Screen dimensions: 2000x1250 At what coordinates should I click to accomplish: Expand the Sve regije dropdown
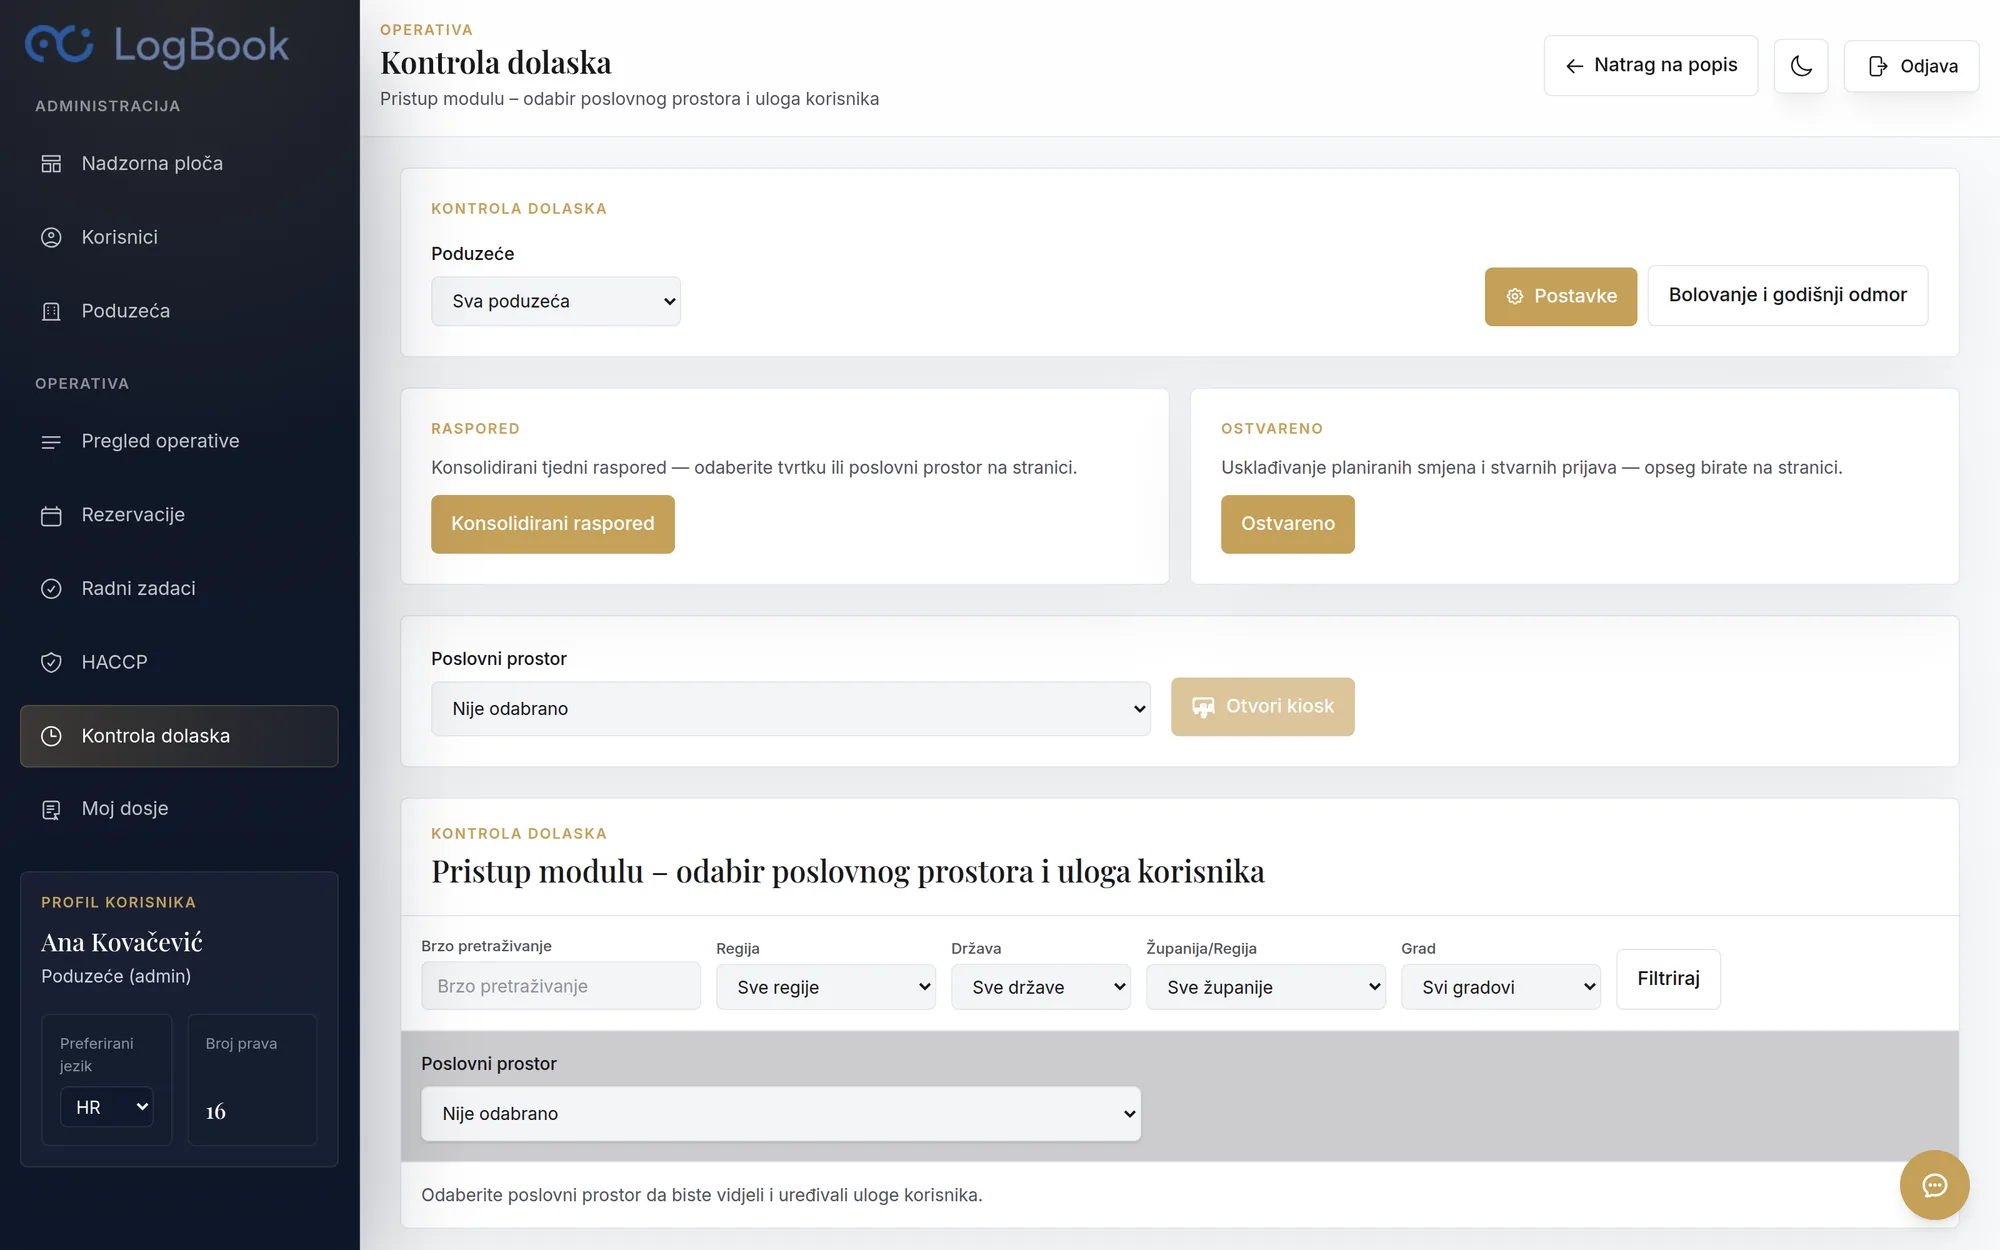click(x=826, y=987)
